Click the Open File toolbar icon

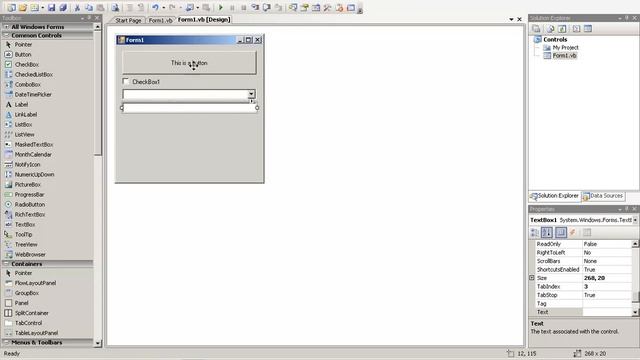click(23, 7)
